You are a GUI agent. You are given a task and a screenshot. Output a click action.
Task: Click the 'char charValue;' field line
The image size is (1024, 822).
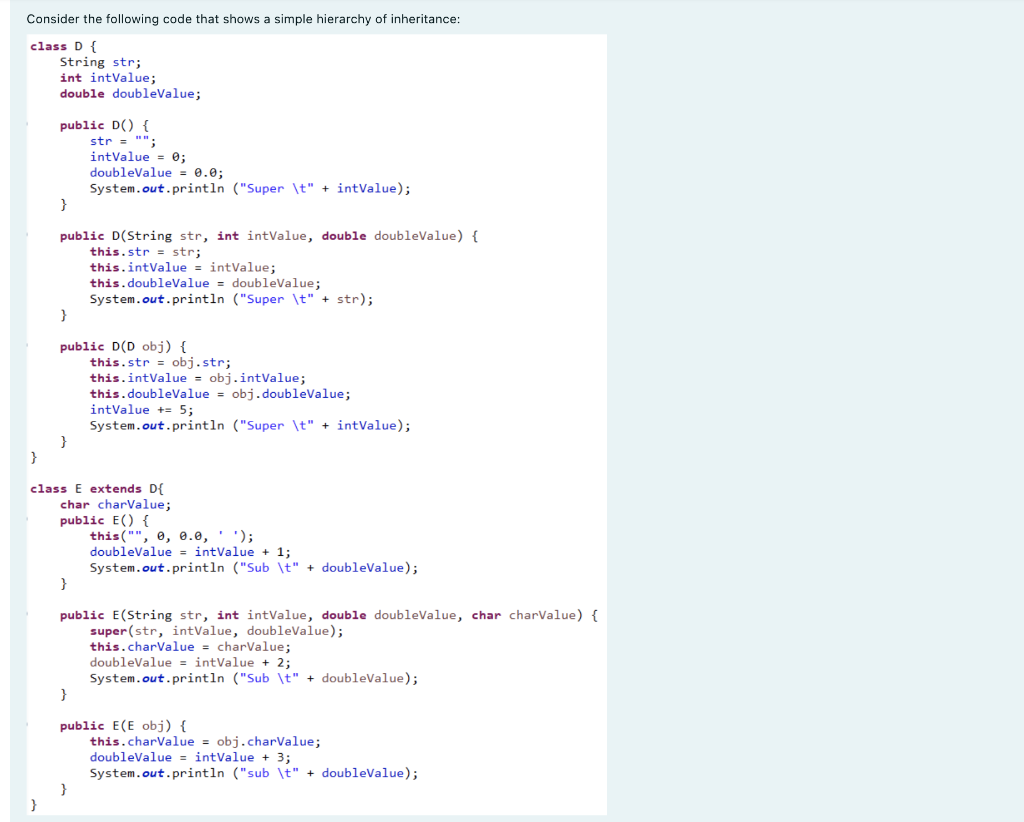[x=116, y=504]
